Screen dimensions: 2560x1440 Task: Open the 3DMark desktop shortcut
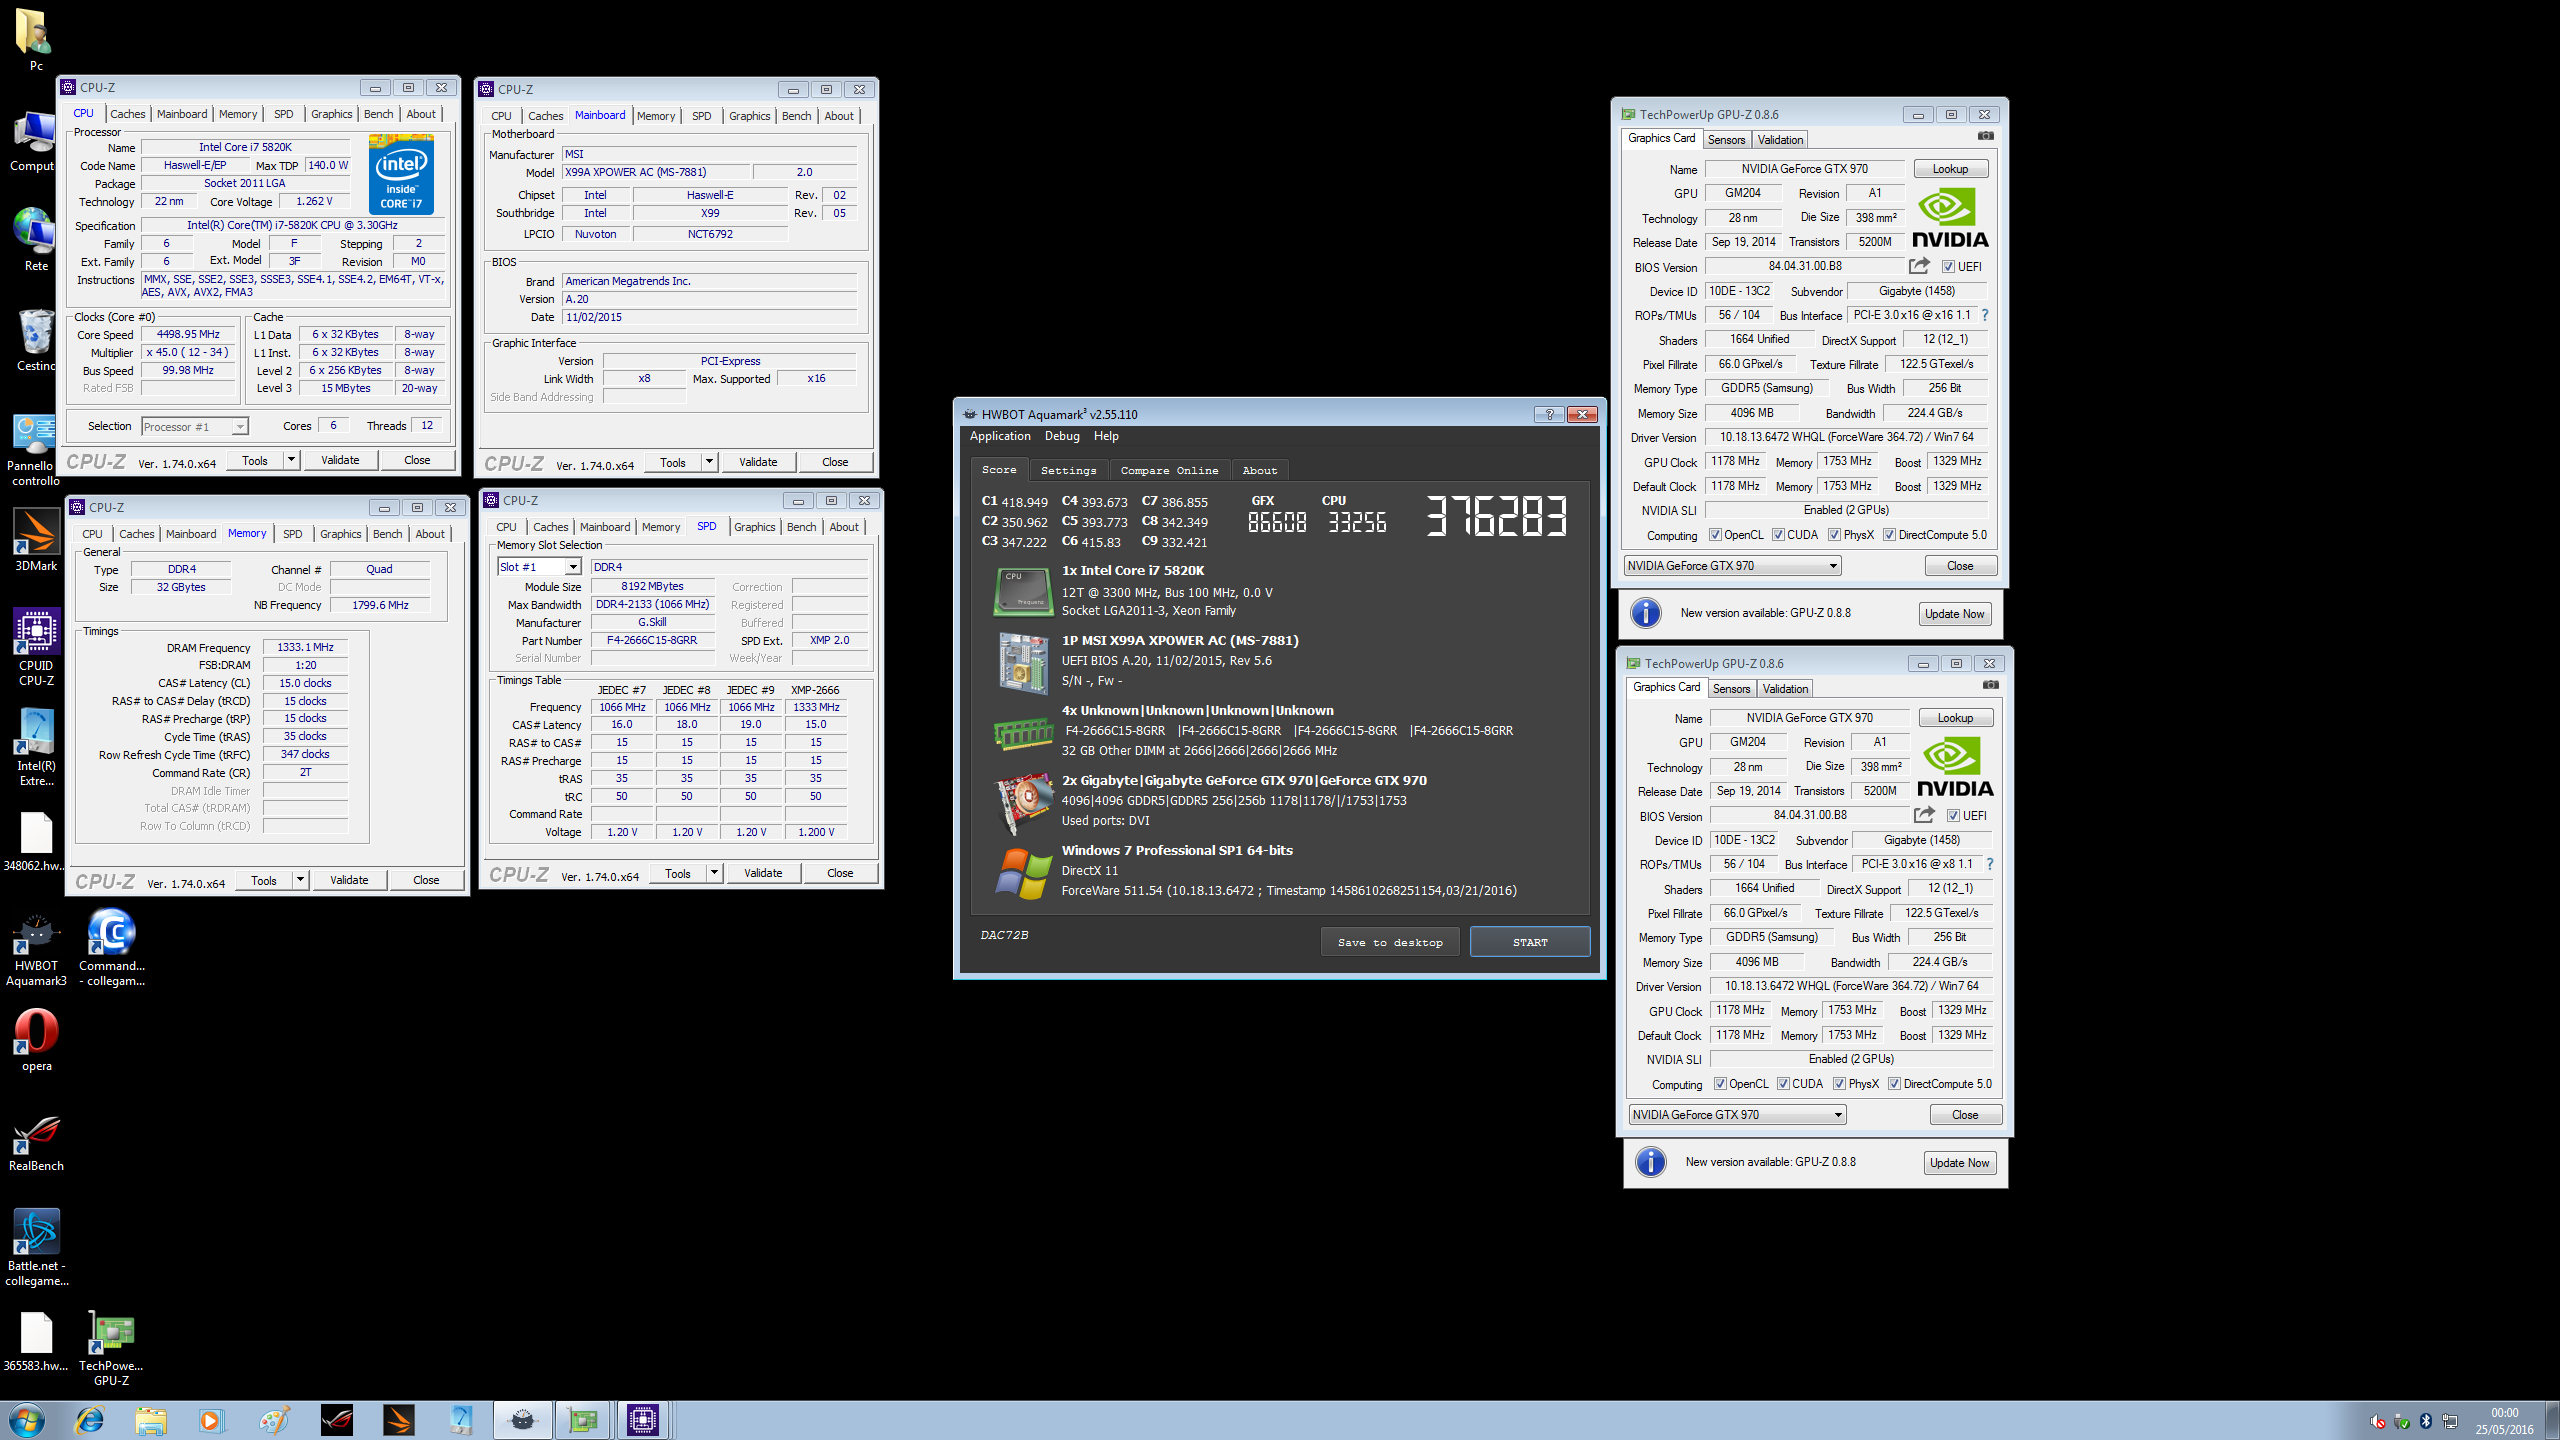coord(36,541)
